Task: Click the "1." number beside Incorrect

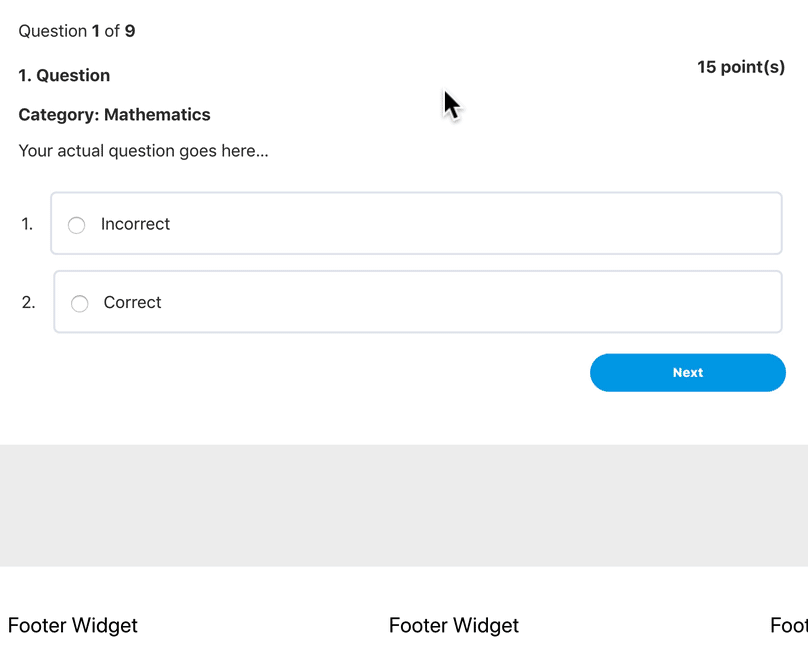Action: [27, 224]
